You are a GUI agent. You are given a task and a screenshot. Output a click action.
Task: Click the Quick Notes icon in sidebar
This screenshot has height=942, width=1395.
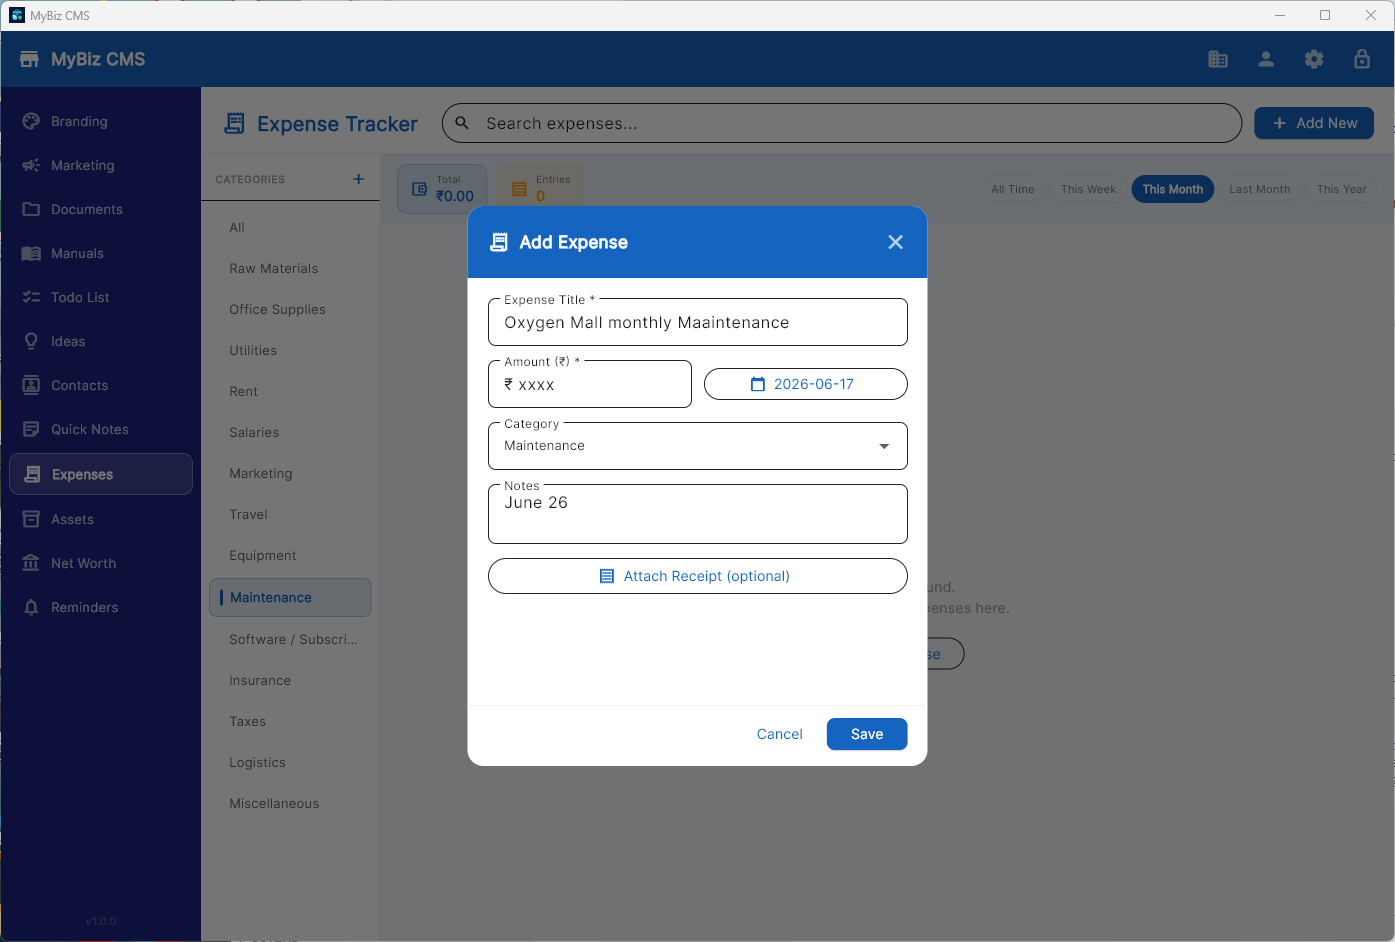click(x=31, y=429)
